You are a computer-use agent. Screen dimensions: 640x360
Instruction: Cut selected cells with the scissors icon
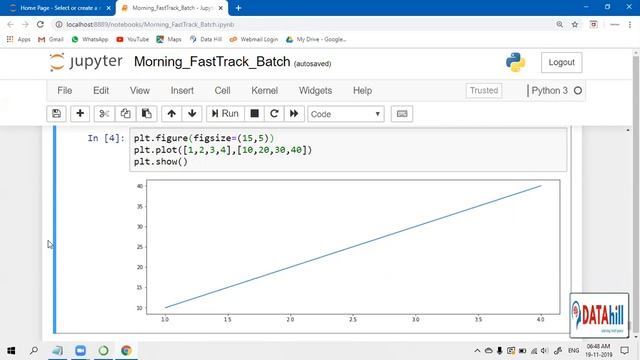(104, 114)
